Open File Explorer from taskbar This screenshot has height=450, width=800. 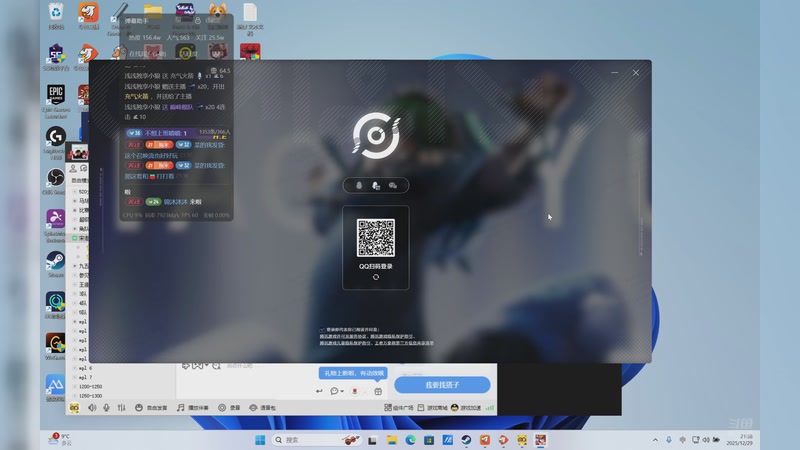tap(392, 440)
